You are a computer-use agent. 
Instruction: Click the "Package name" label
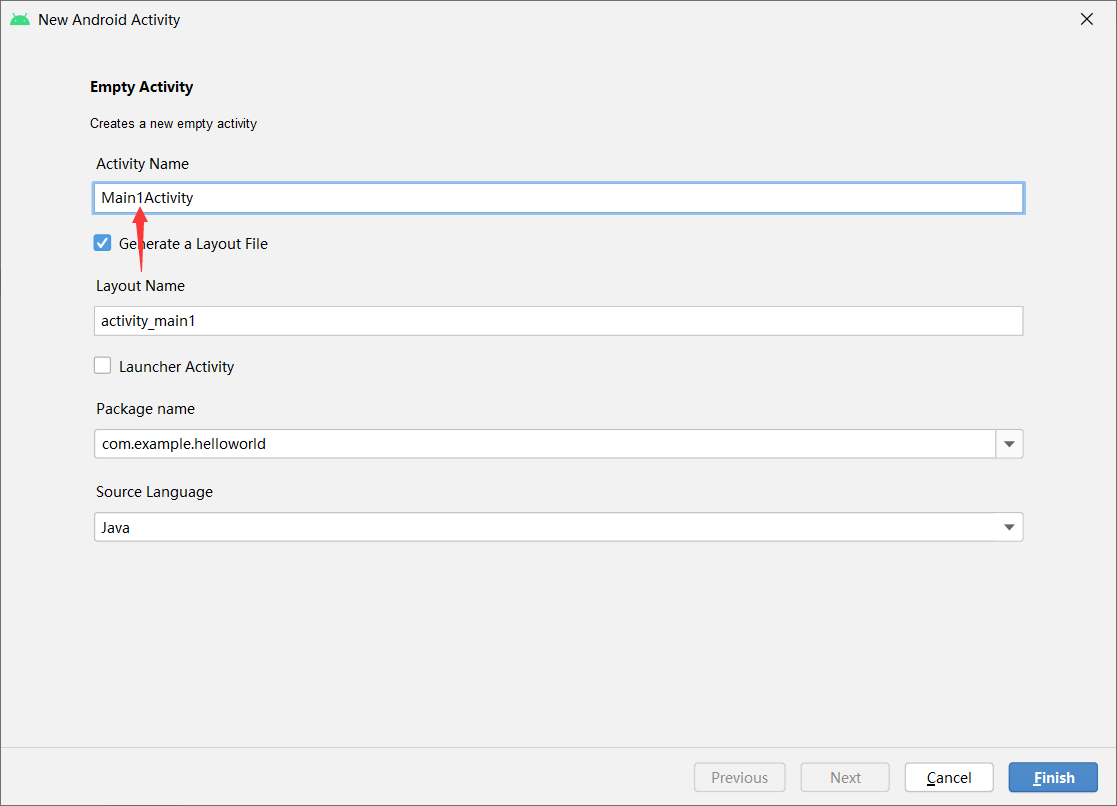tap(145, 409)
